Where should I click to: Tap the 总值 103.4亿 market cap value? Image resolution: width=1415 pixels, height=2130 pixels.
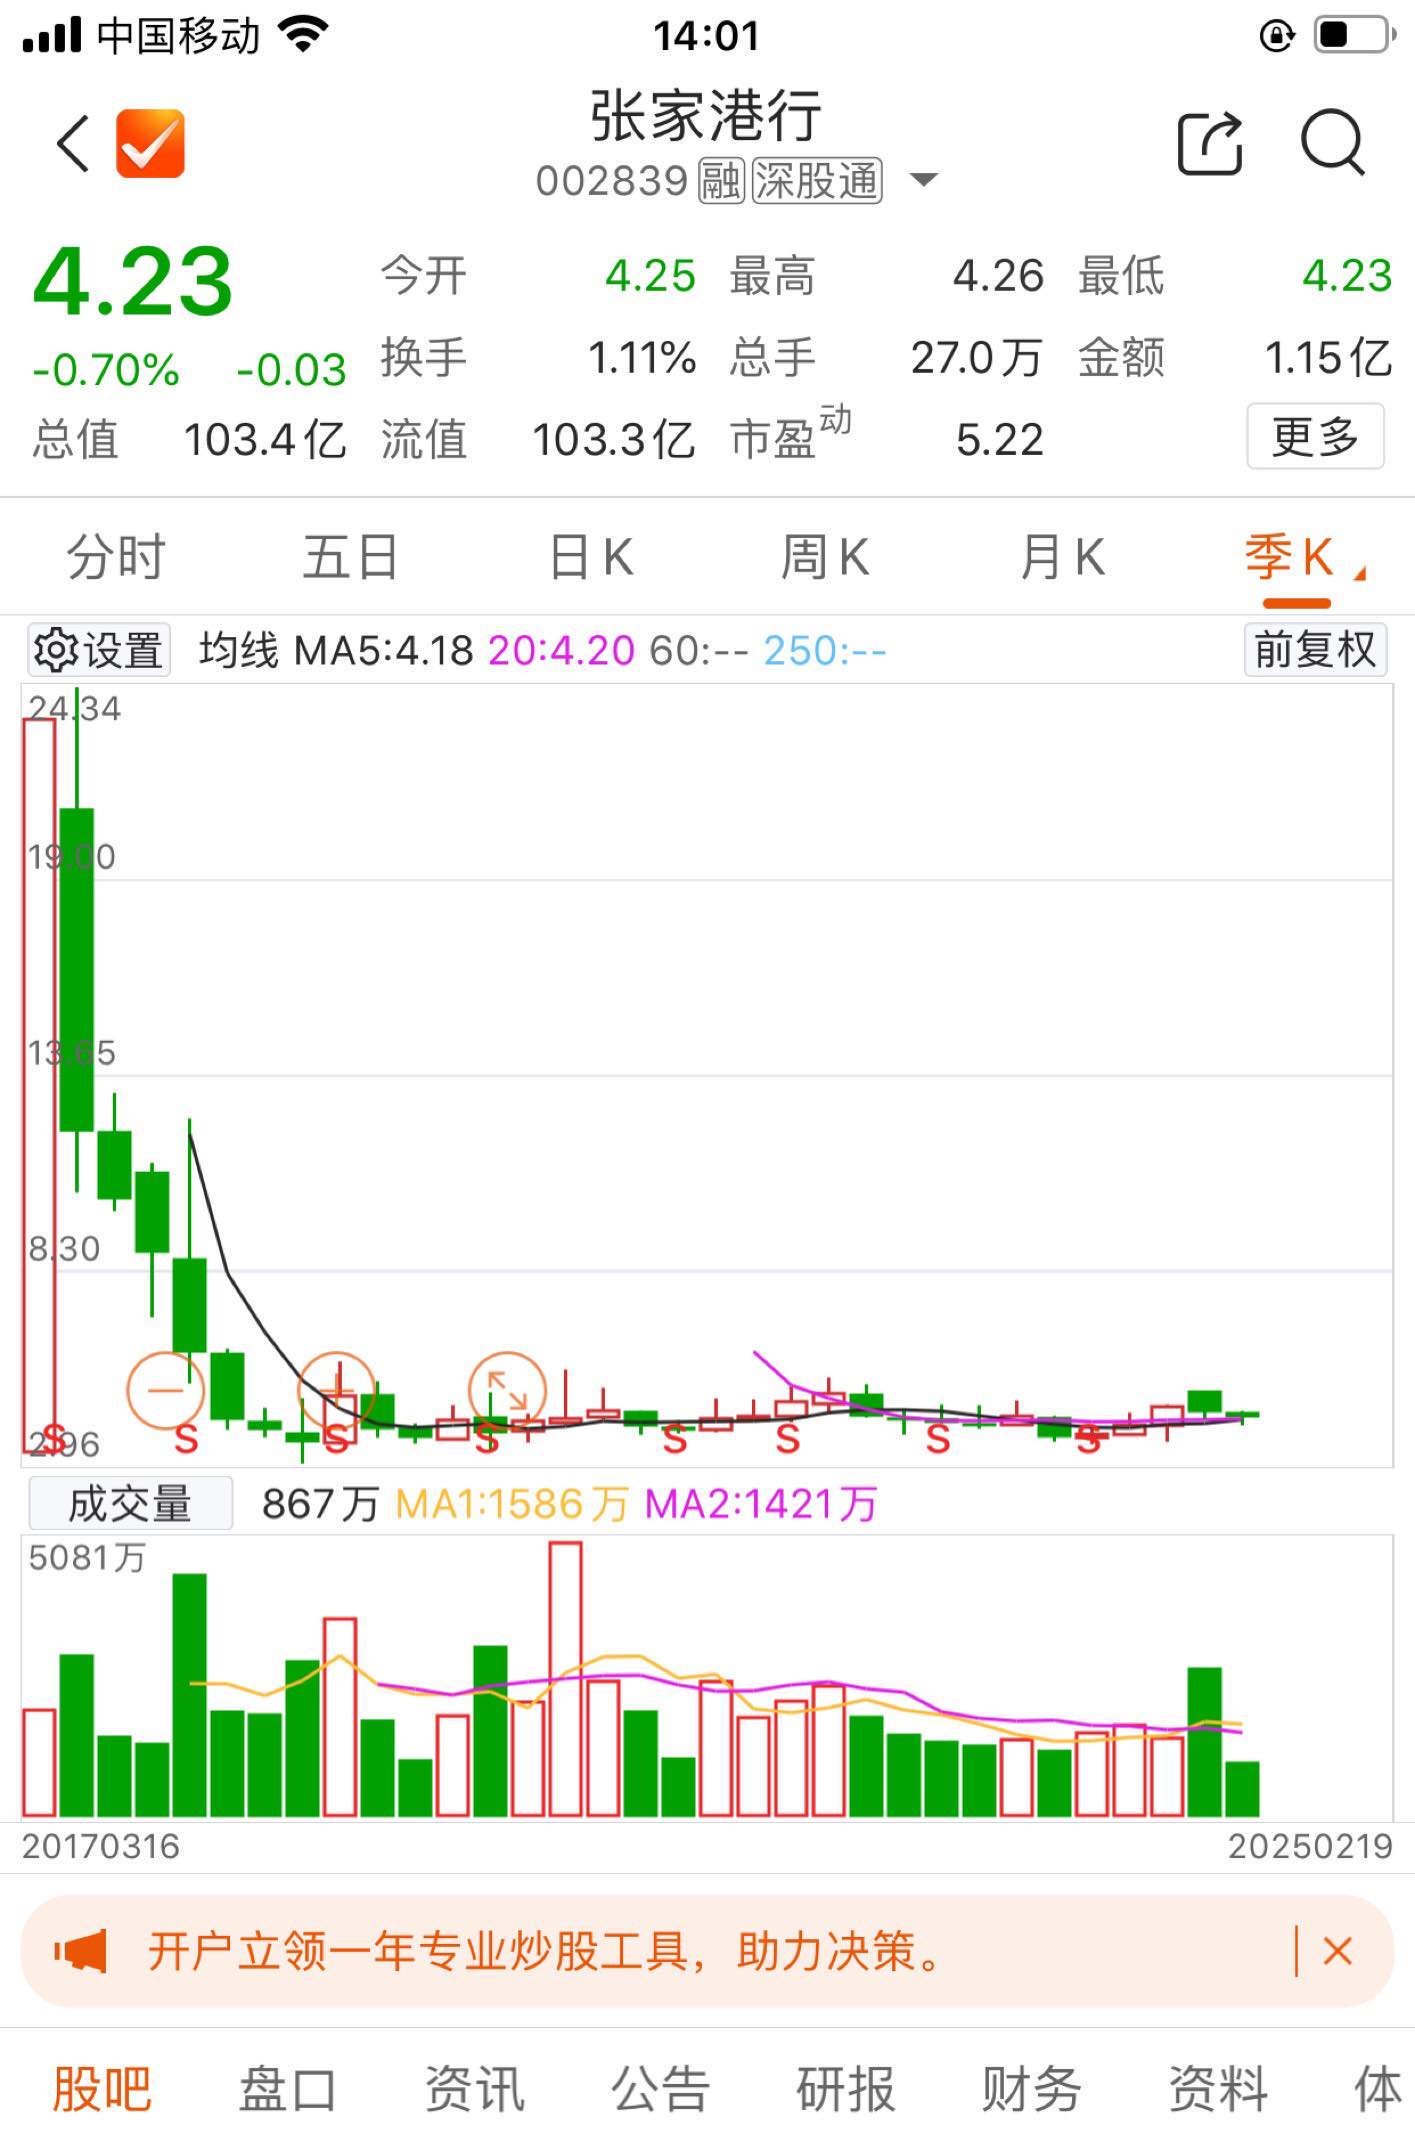coord(265,439)
